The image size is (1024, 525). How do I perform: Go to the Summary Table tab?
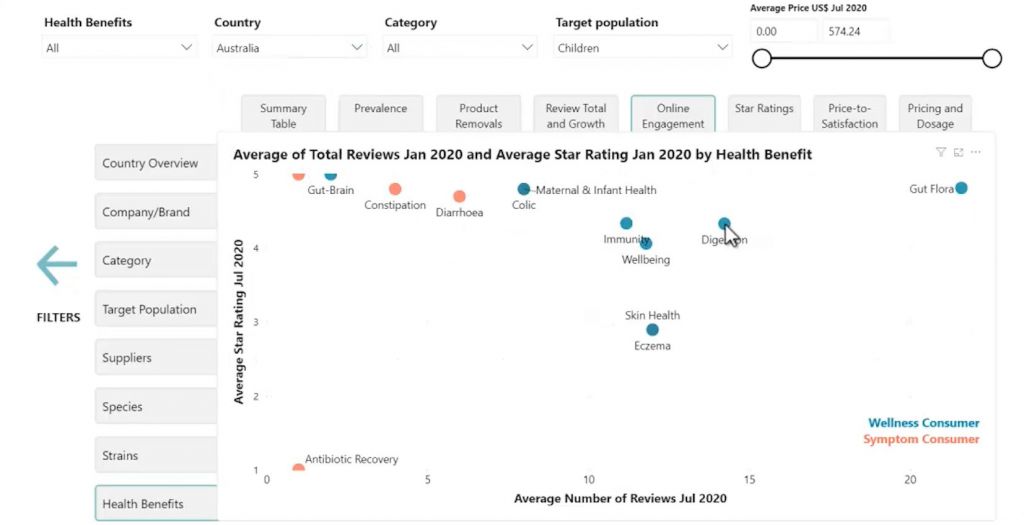click(283, 114)
